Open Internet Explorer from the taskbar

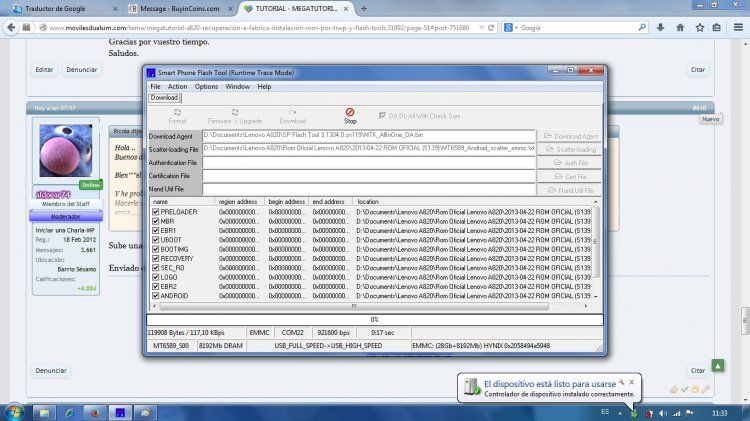[x=70, y=412]
